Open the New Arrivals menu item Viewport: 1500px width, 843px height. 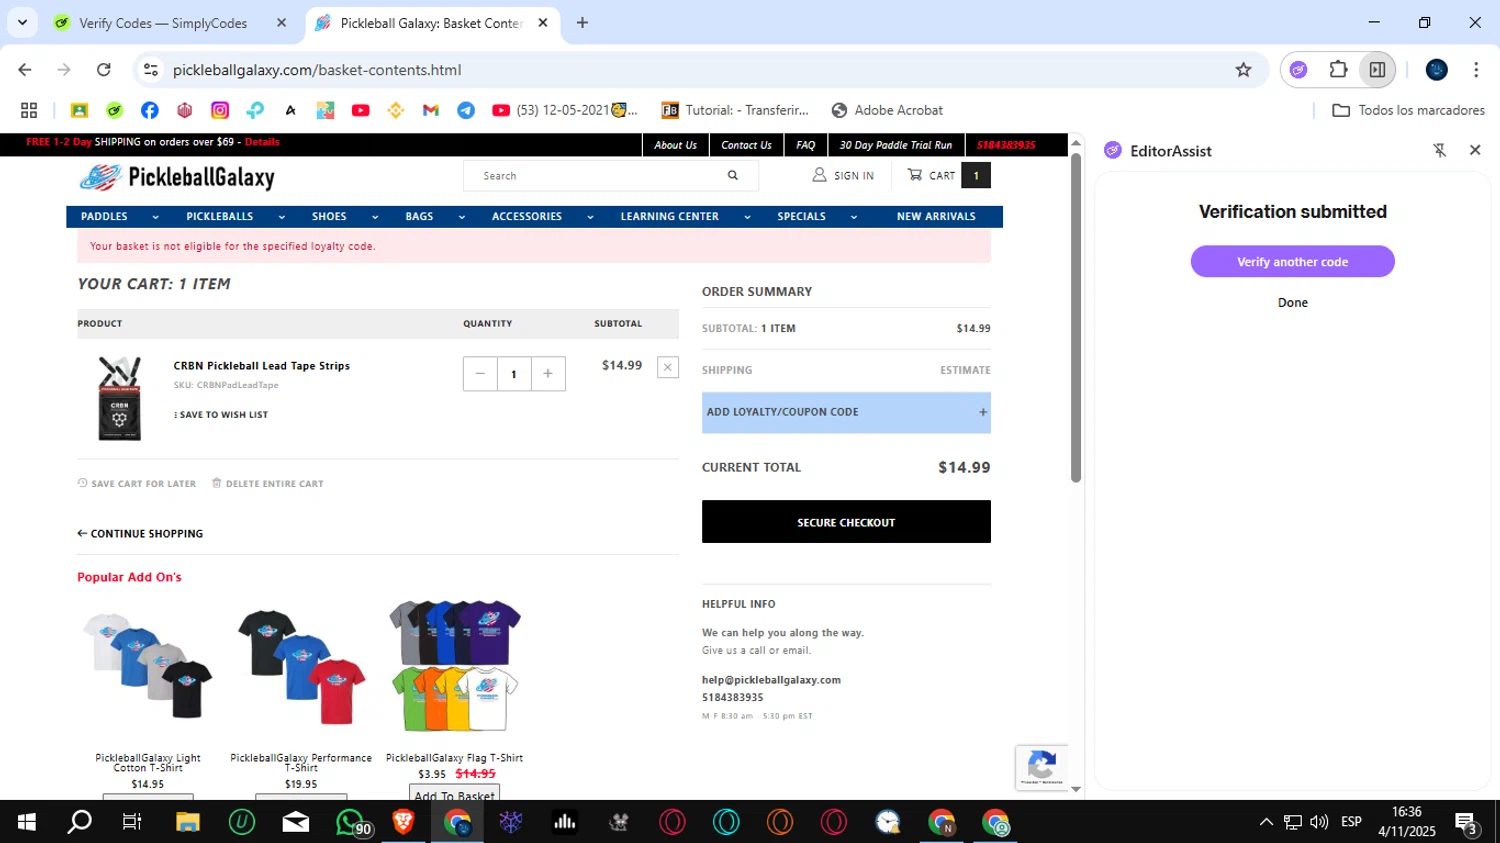tap(936, 217)
